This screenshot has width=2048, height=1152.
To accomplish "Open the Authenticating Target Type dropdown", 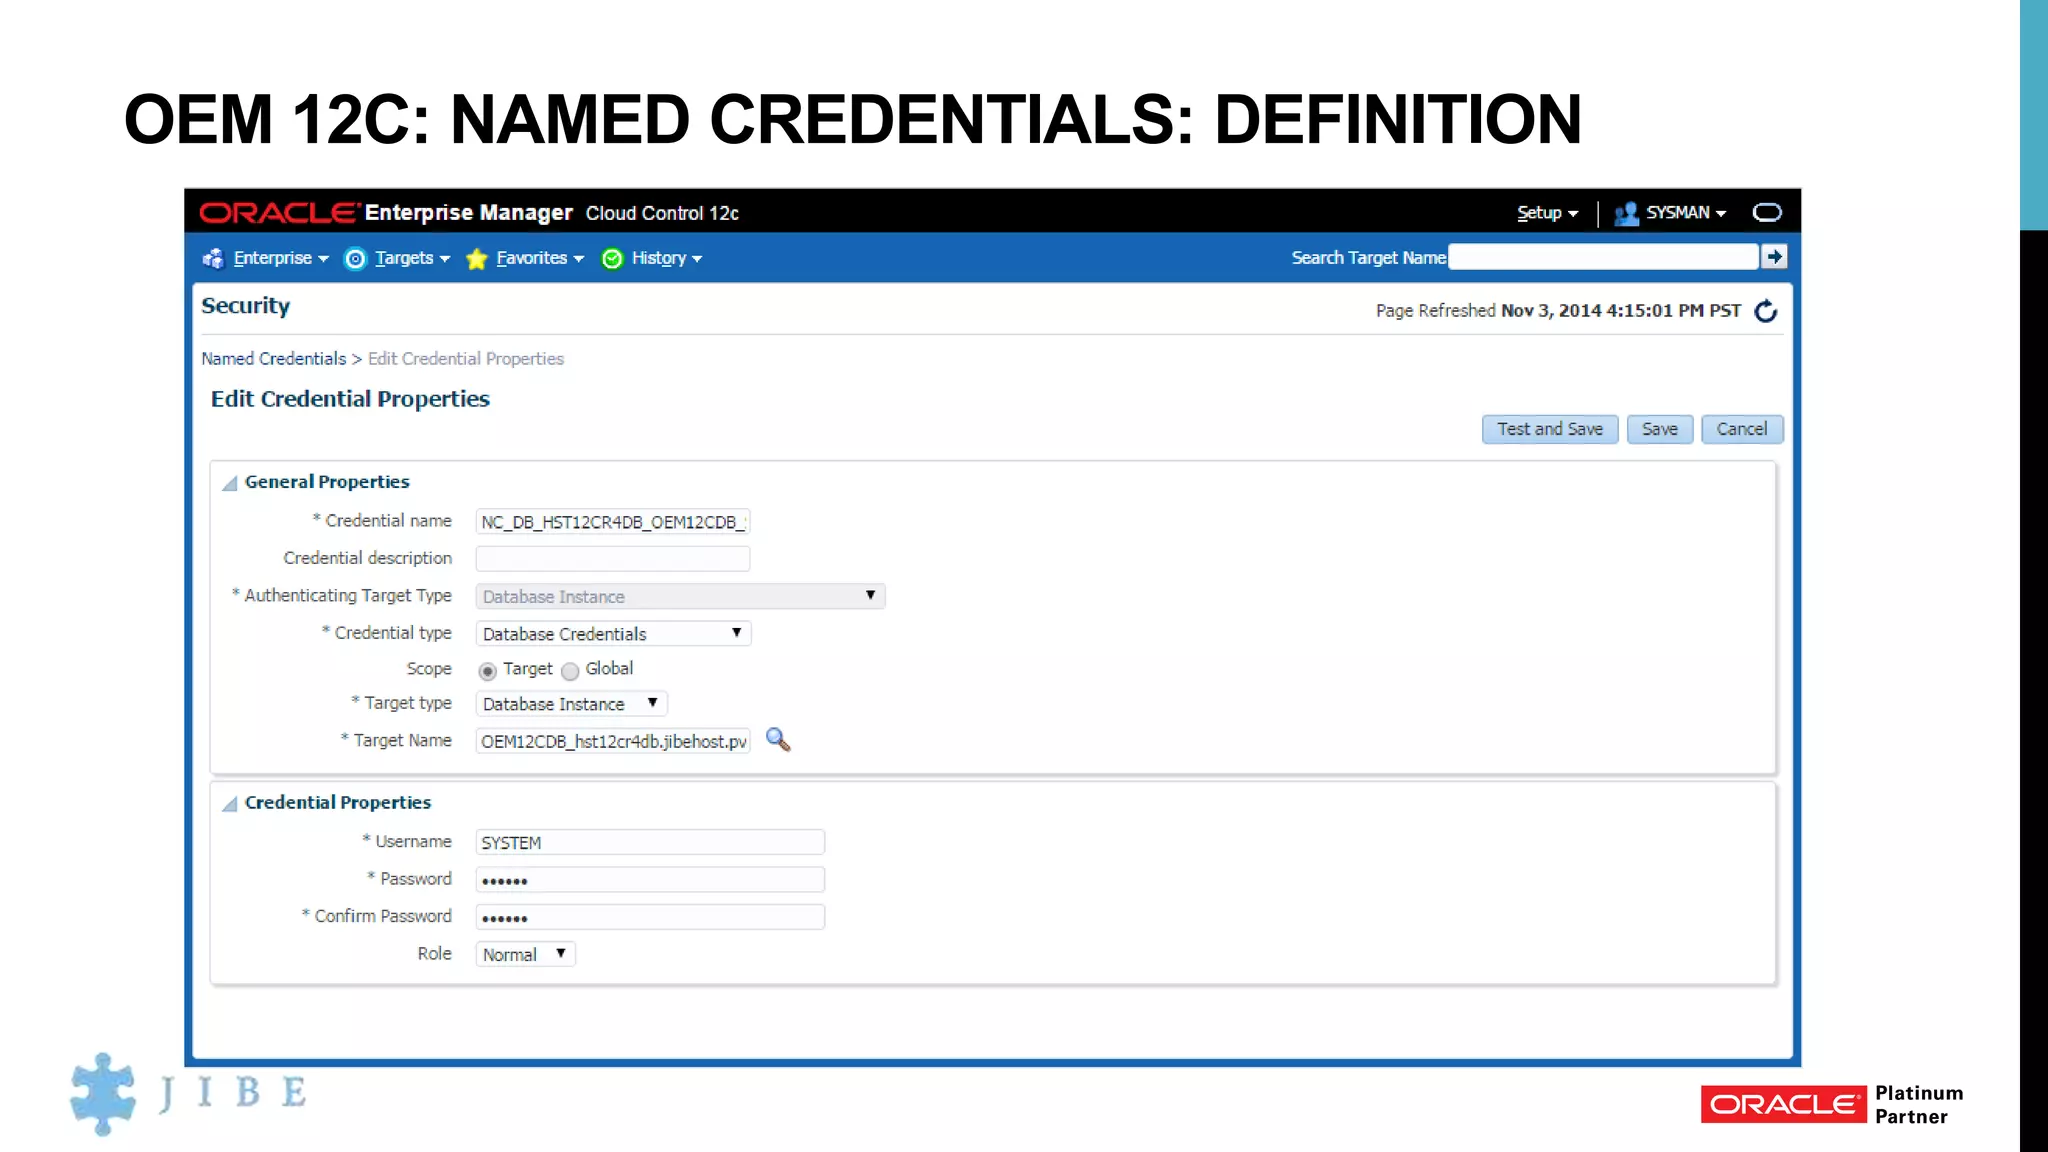I will [680, 596].
